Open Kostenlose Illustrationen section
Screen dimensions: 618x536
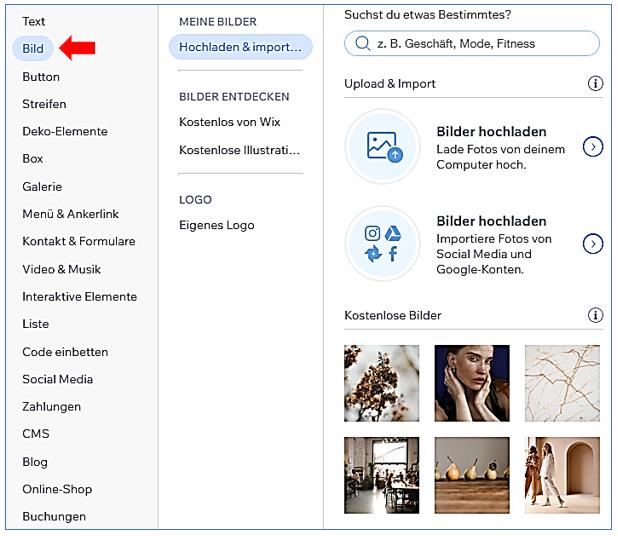pyautogui.click(x=239, y=150)
